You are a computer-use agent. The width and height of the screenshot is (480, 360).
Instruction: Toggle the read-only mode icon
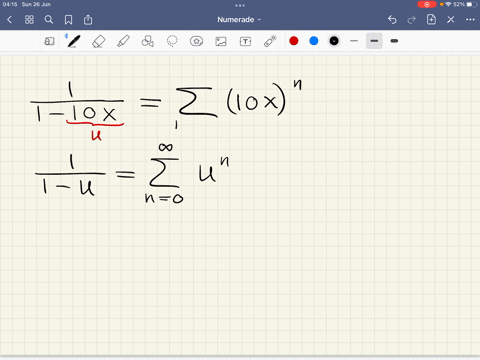coord(49,41)
